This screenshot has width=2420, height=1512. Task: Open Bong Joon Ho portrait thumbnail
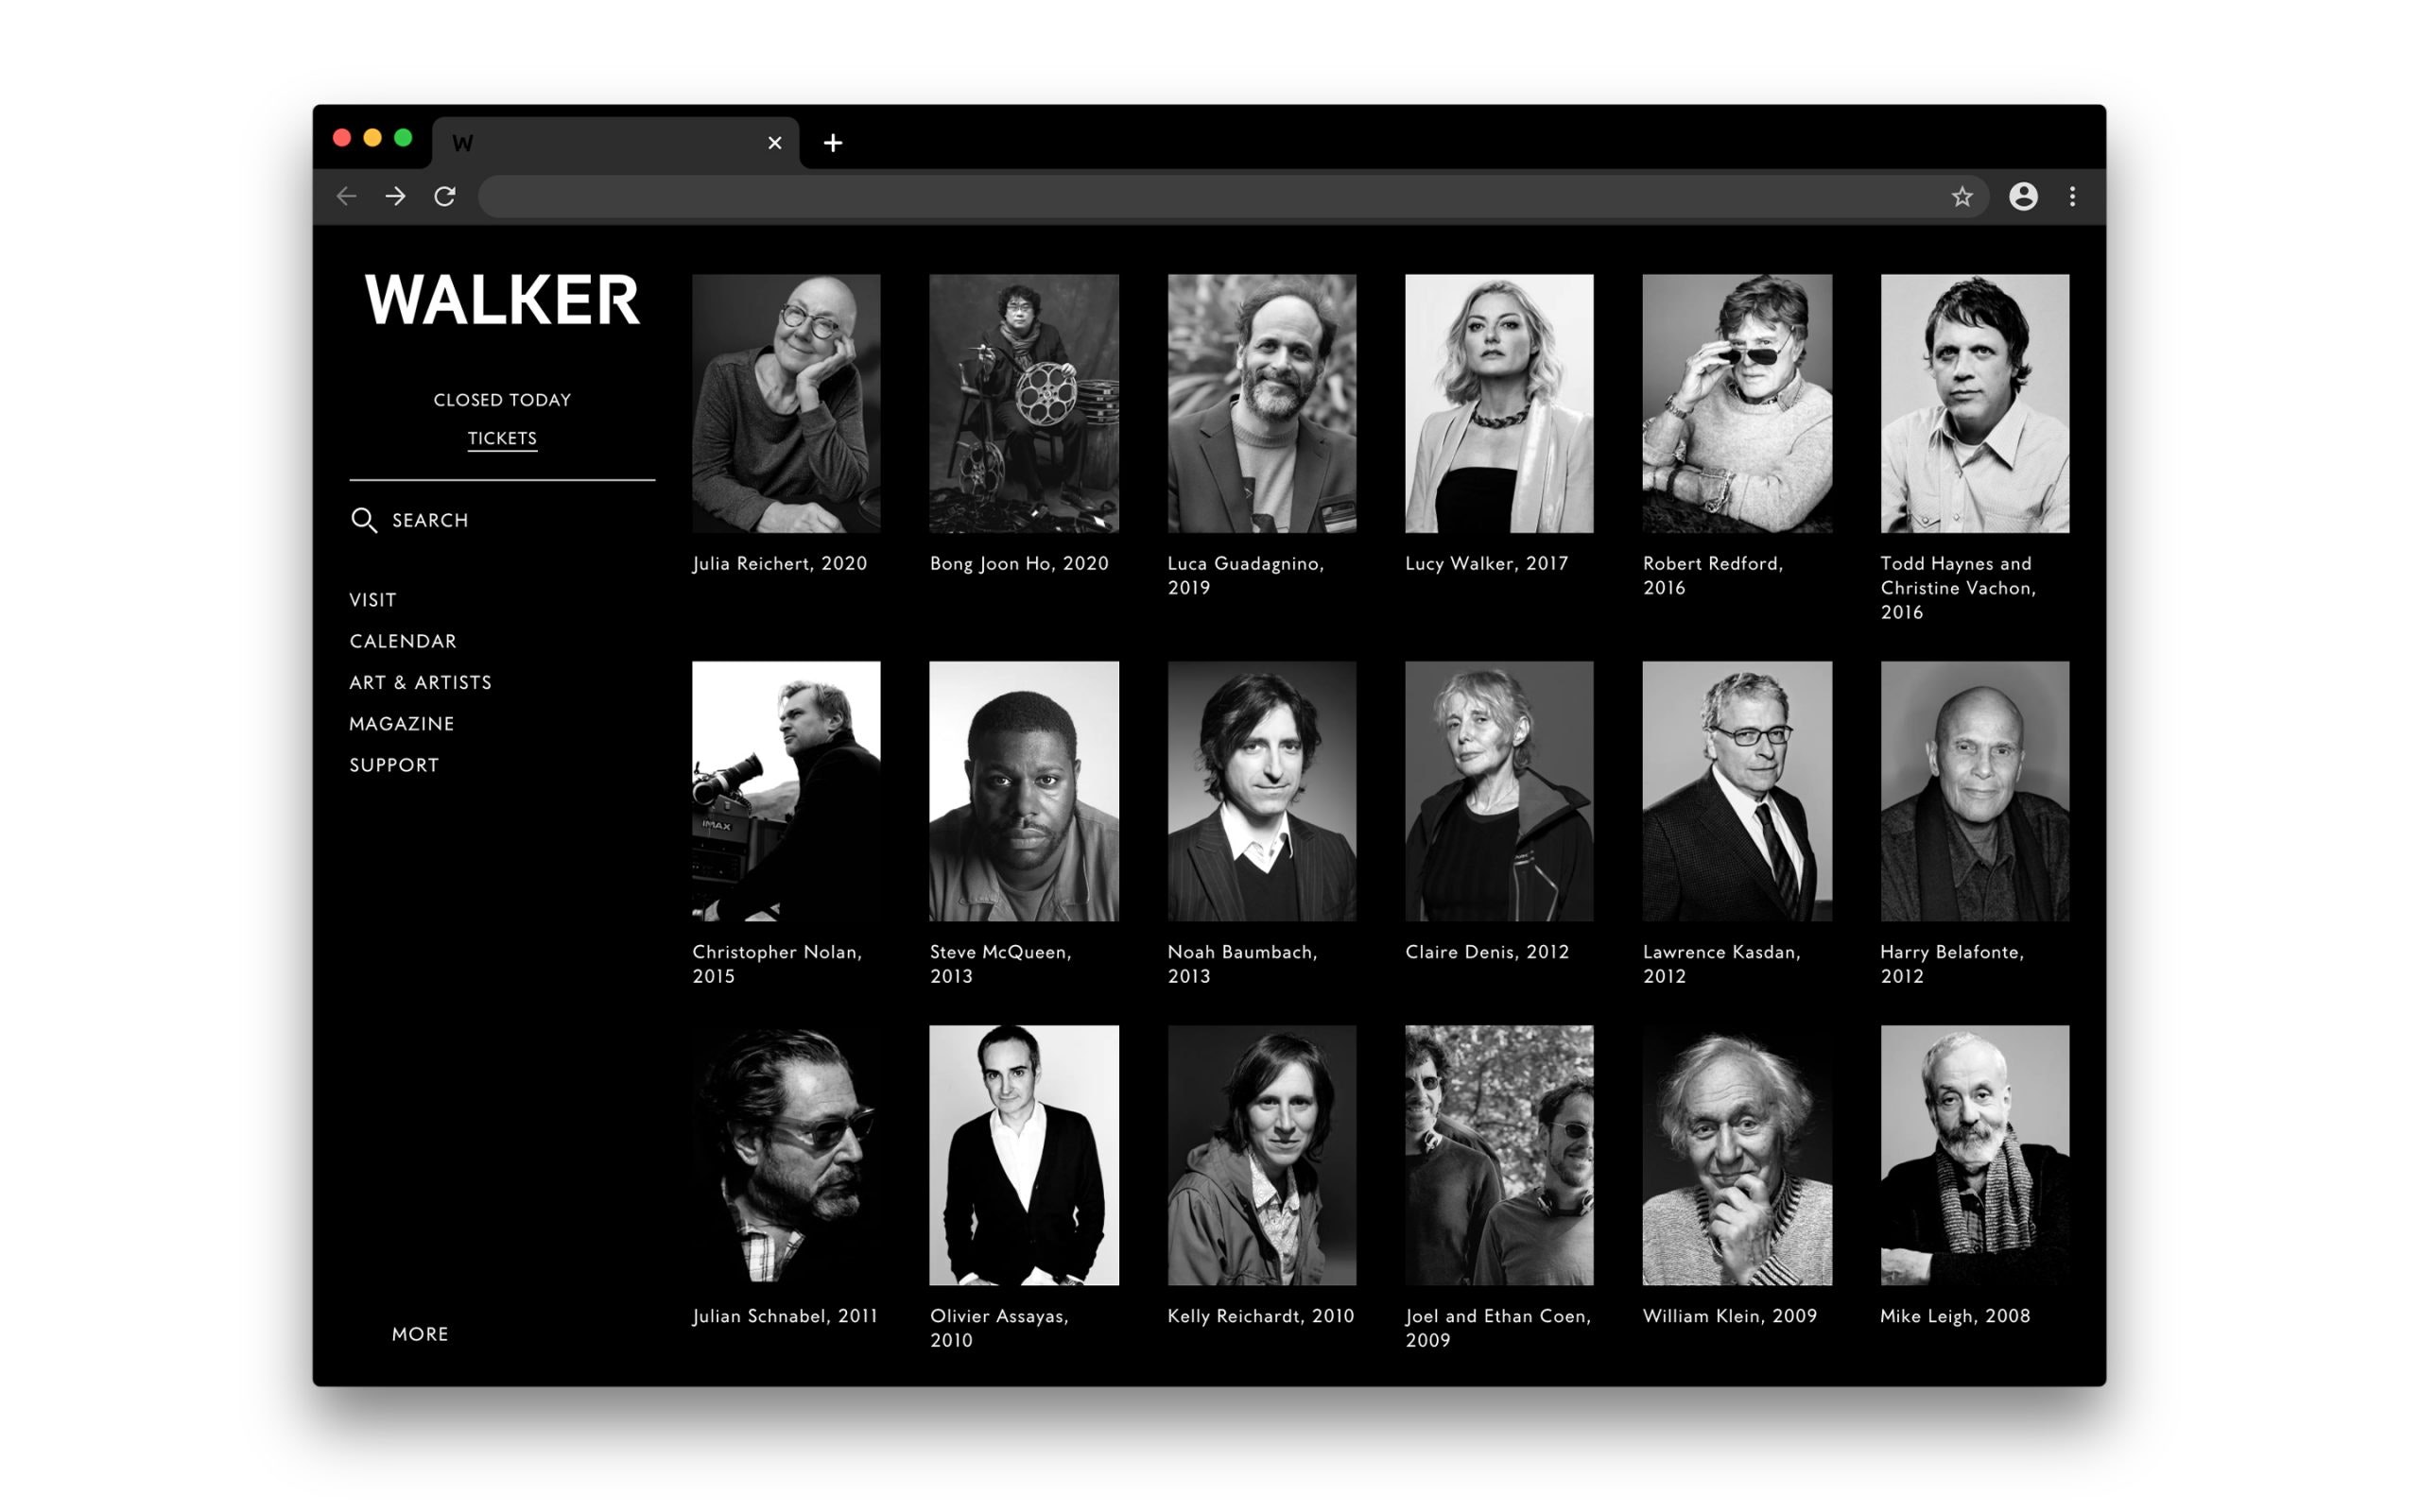1023,403
